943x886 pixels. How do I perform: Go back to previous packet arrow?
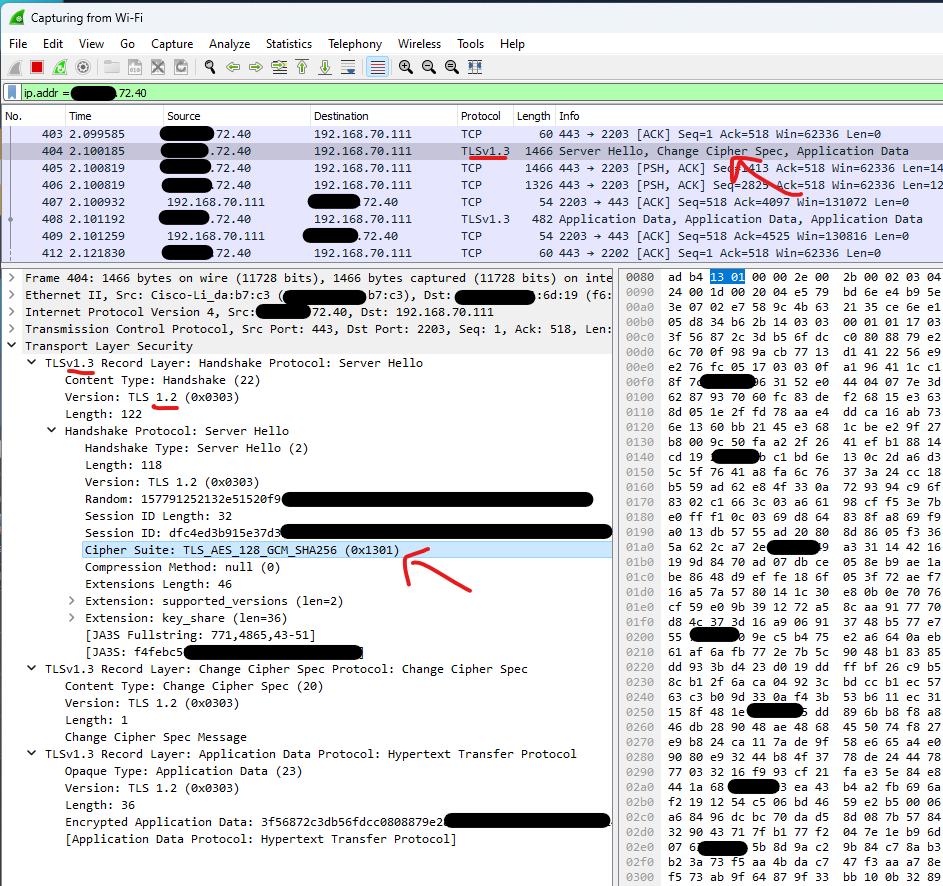pos(233,67)
